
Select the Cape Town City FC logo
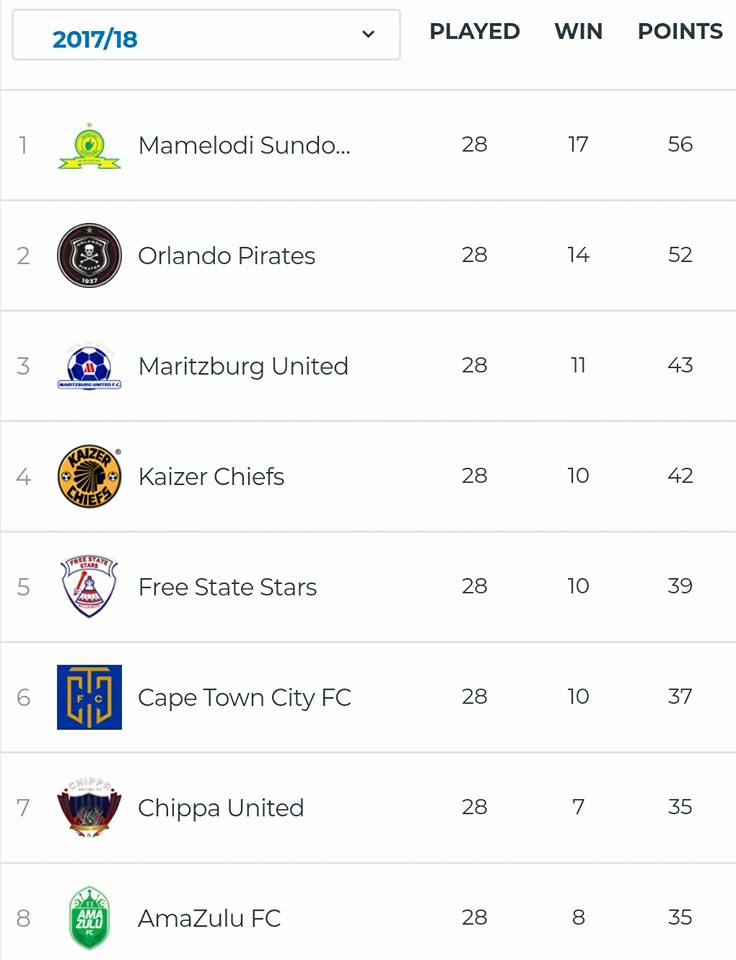point(89,697)
